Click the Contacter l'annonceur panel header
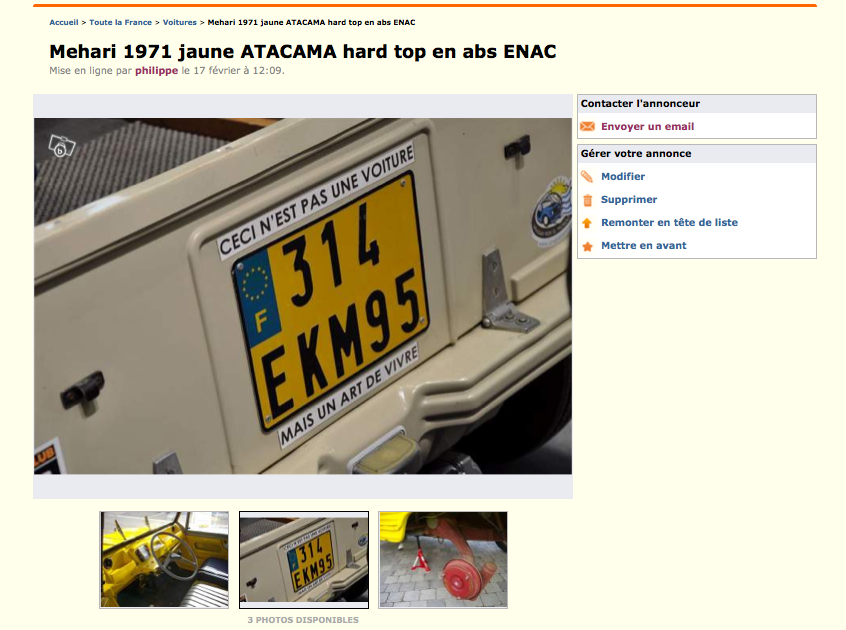Image resolution: width=846 pixels, height=630 pixels. coord(697,104)
